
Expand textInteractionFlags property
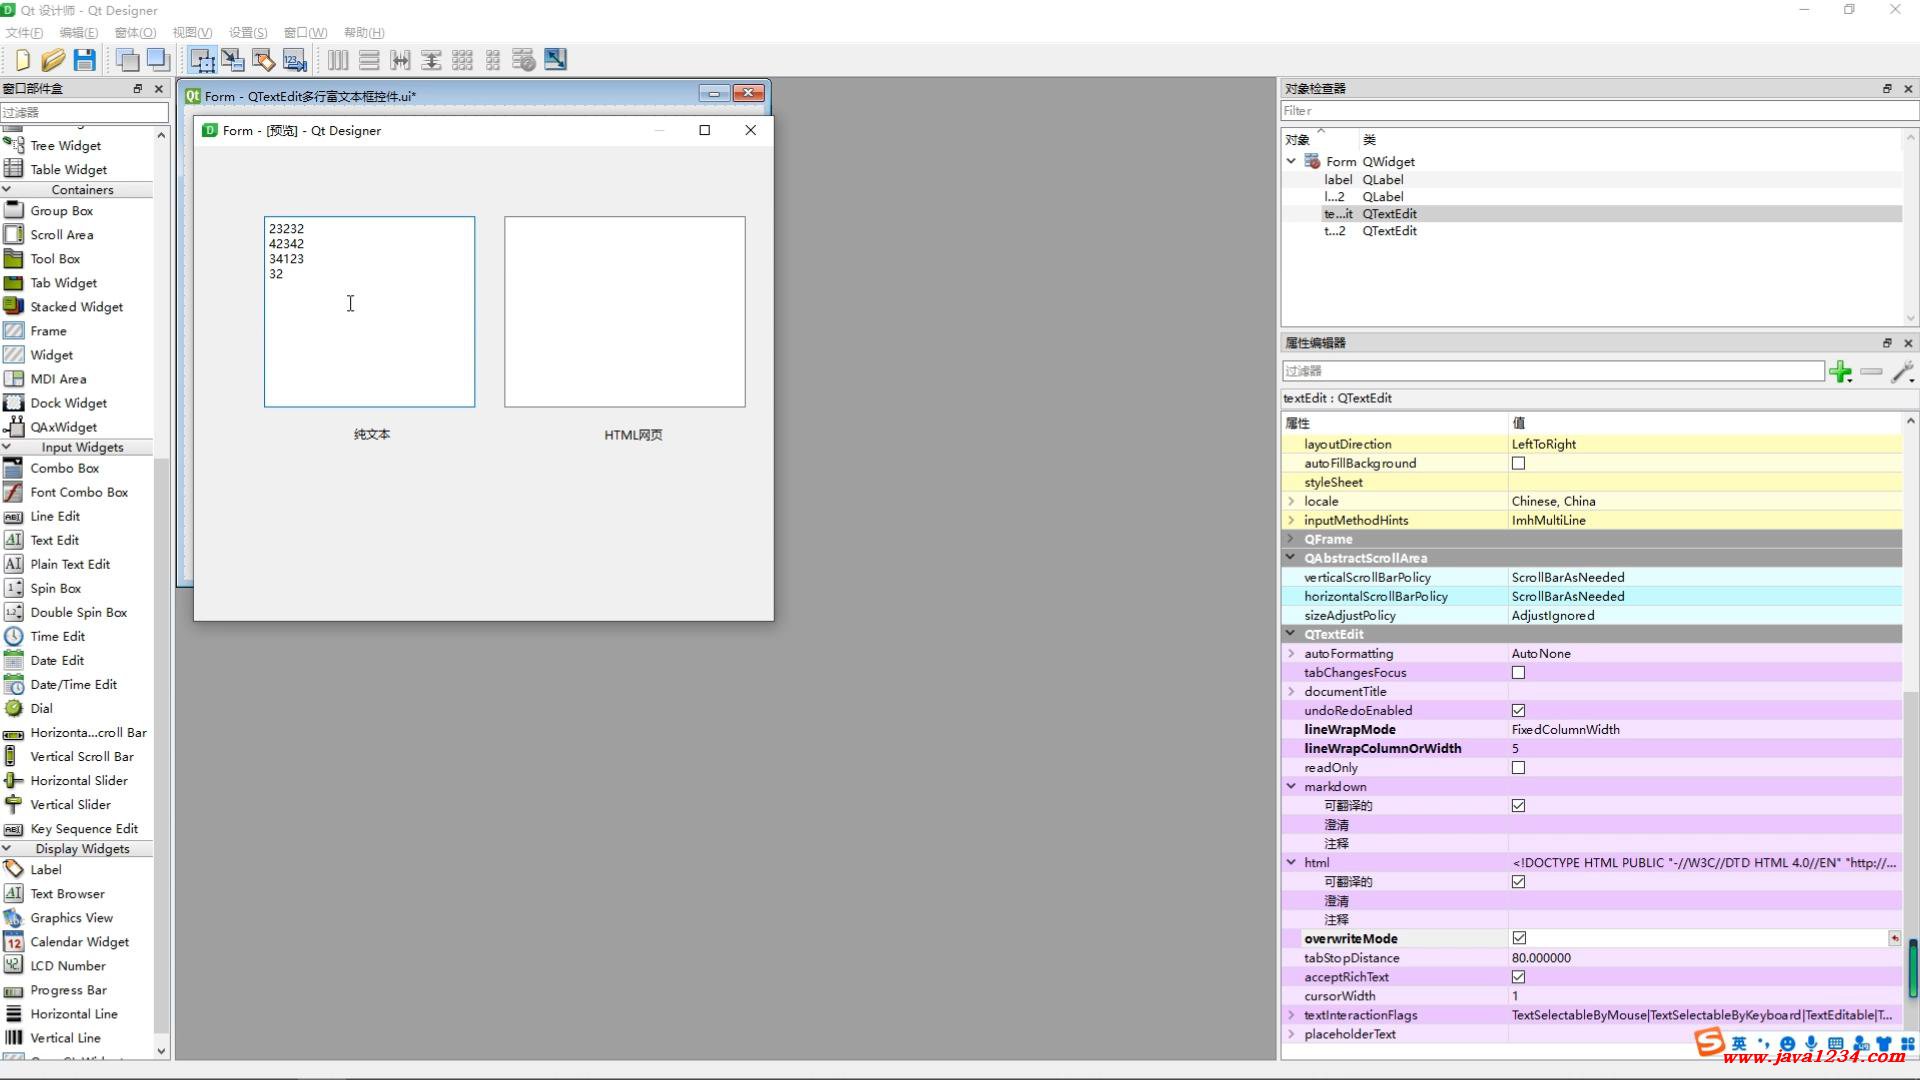click(x=1291, y=1015)
